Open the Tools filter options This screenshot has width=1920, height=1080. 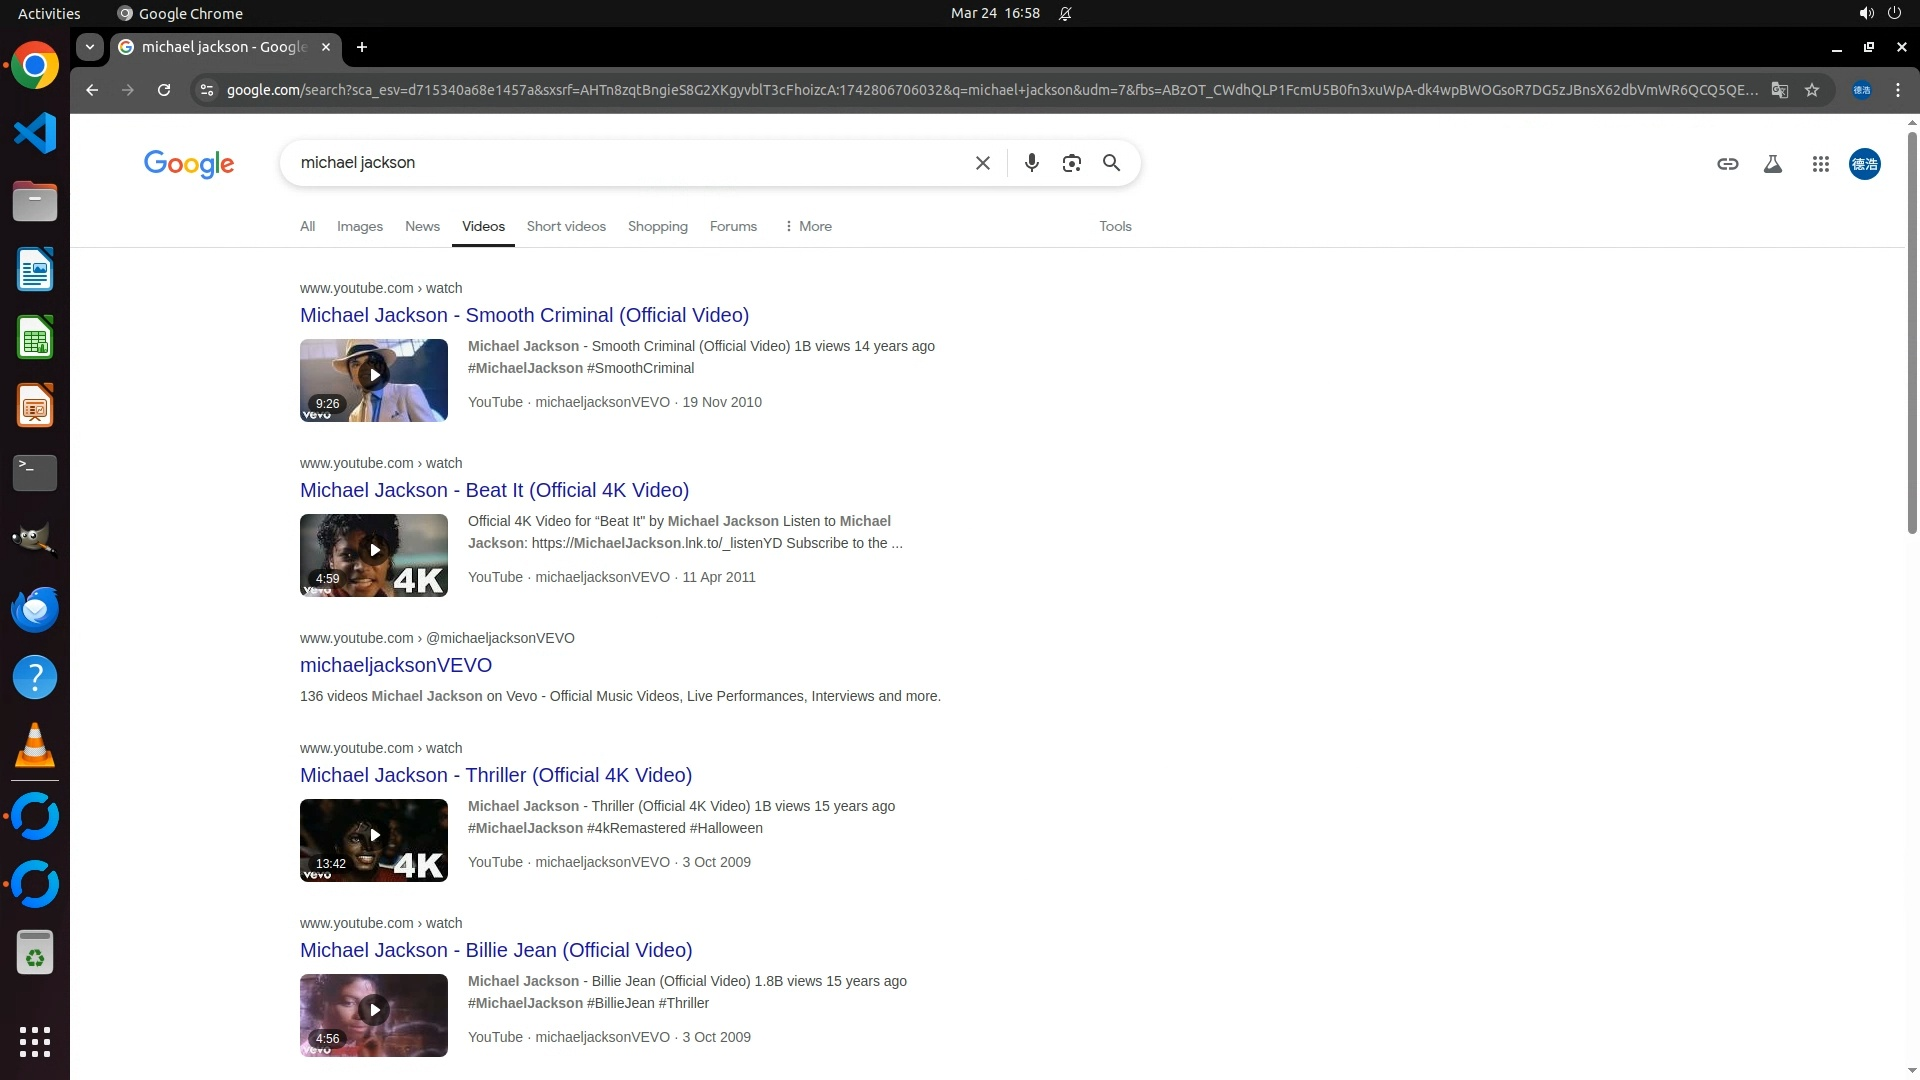[1115, 226]
